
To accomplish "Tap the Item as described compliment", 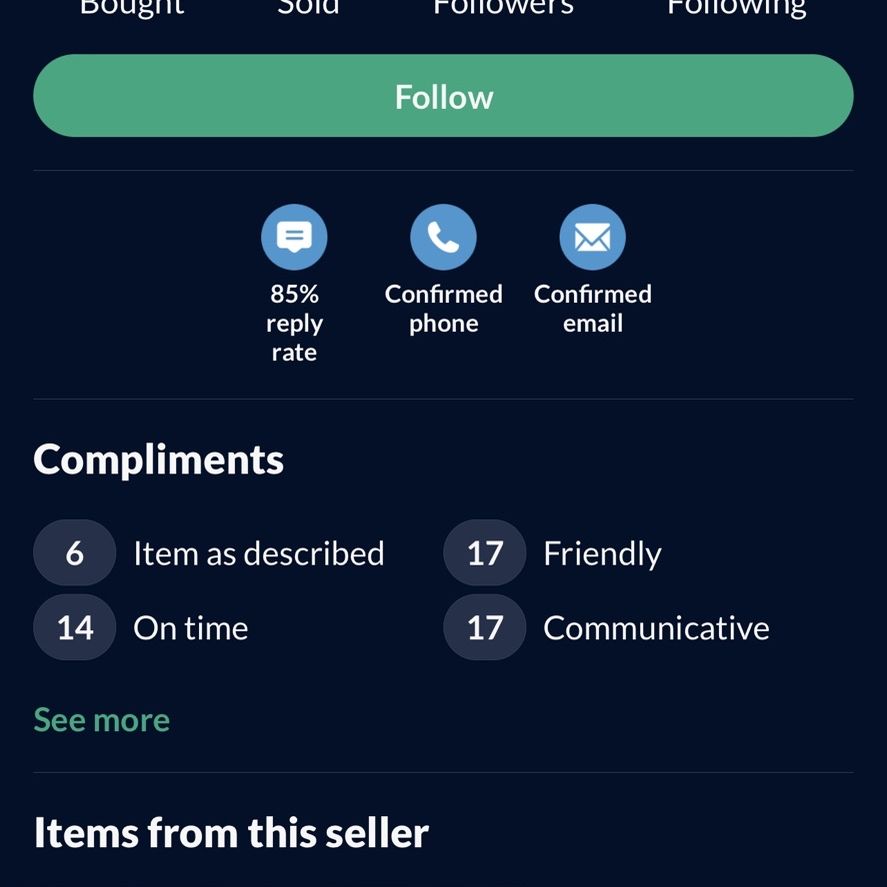I will (259, 553).
